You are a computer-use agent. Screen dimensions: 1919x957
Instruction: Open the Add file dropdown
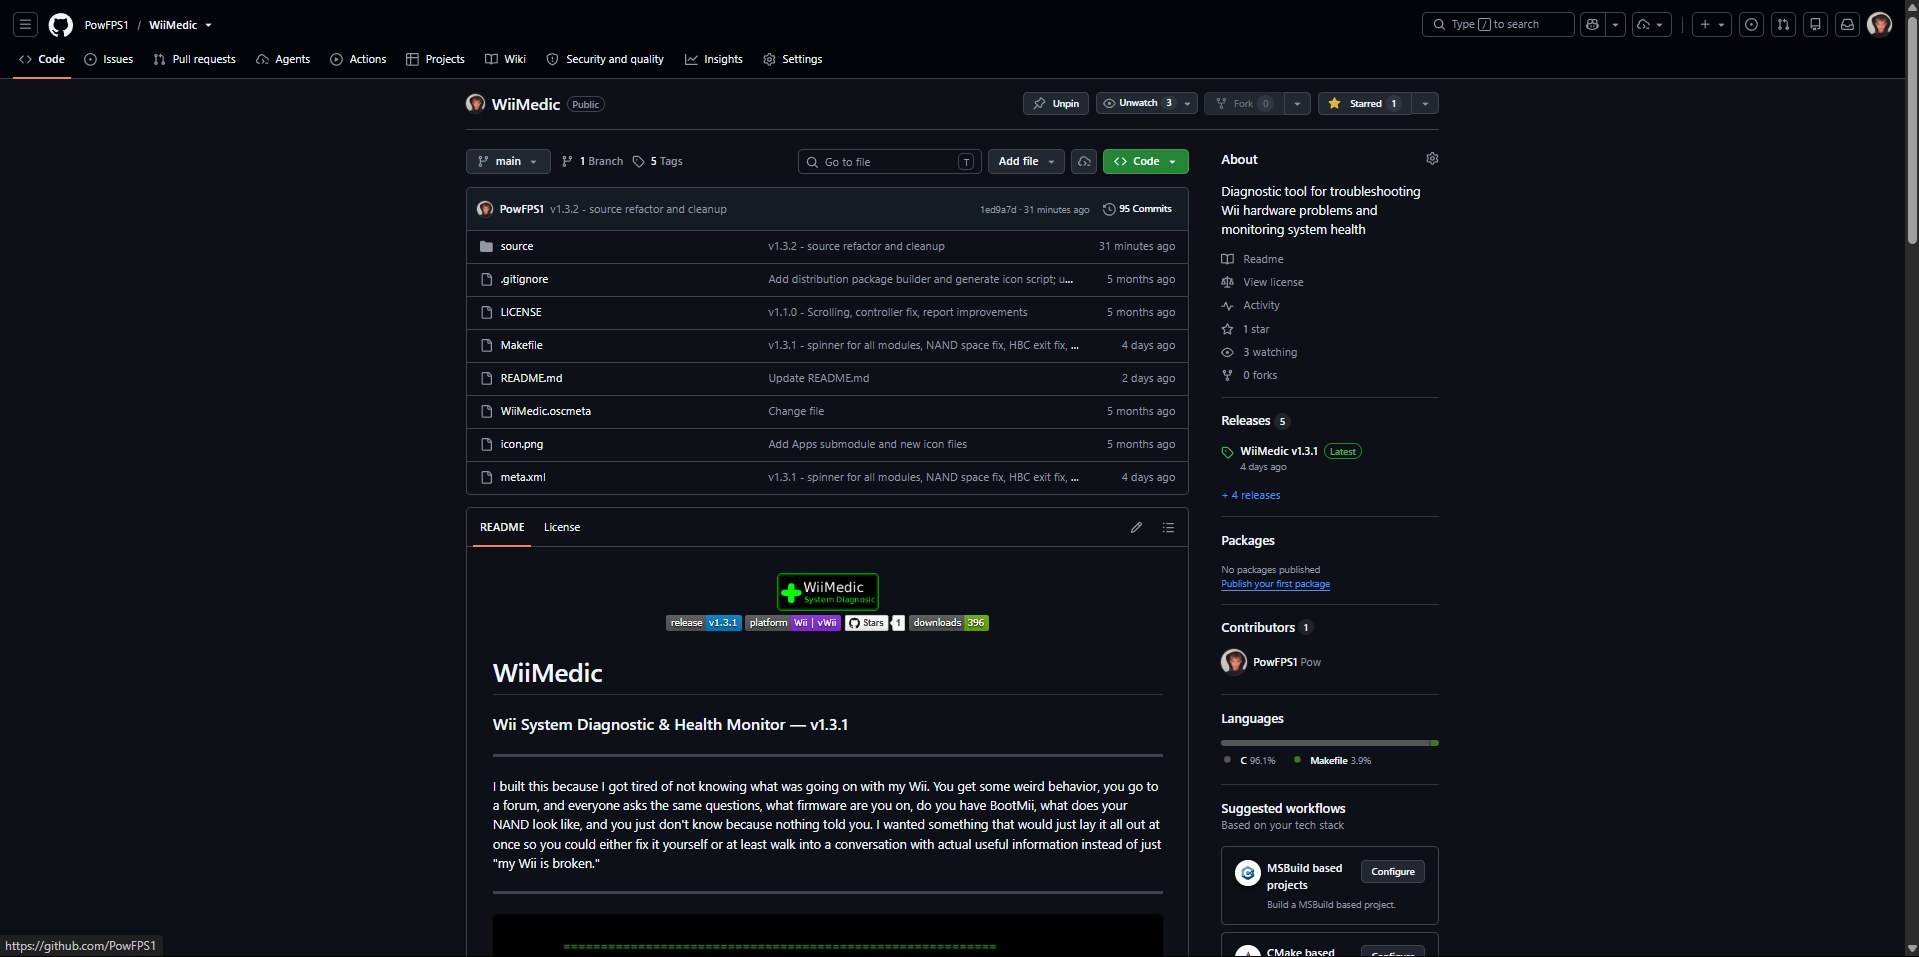(1027, 161)
